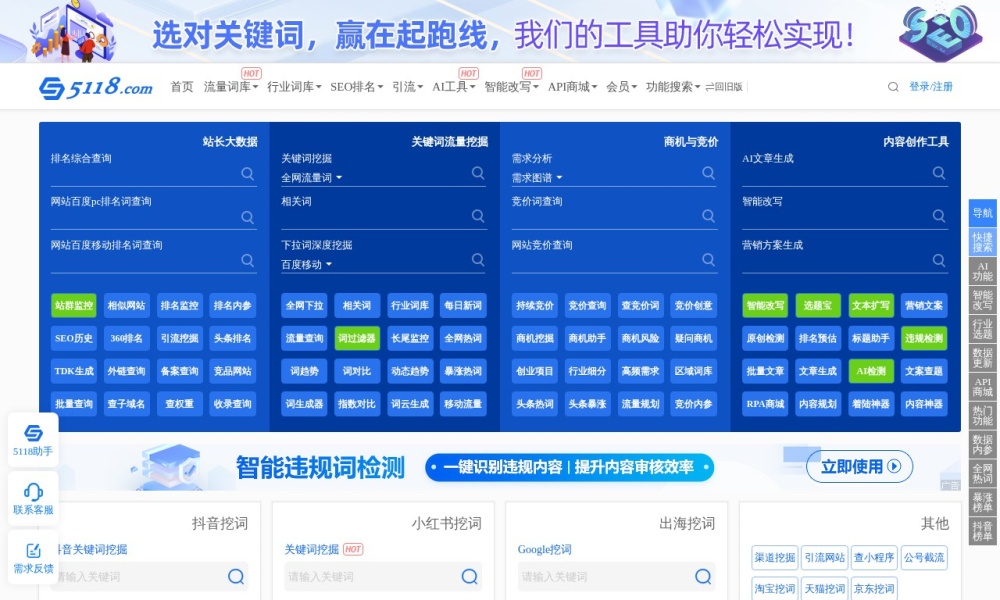
Task: Click search icon for AI文章生成
Action: tap(939, 173)
